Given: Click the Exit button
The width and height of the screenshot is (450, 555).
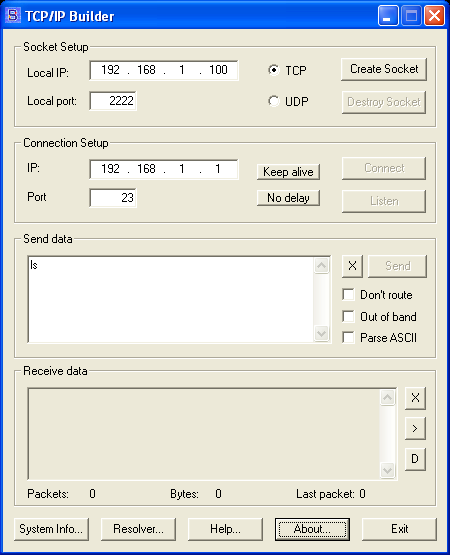Looking at the screenshot, I should (399, 529).
